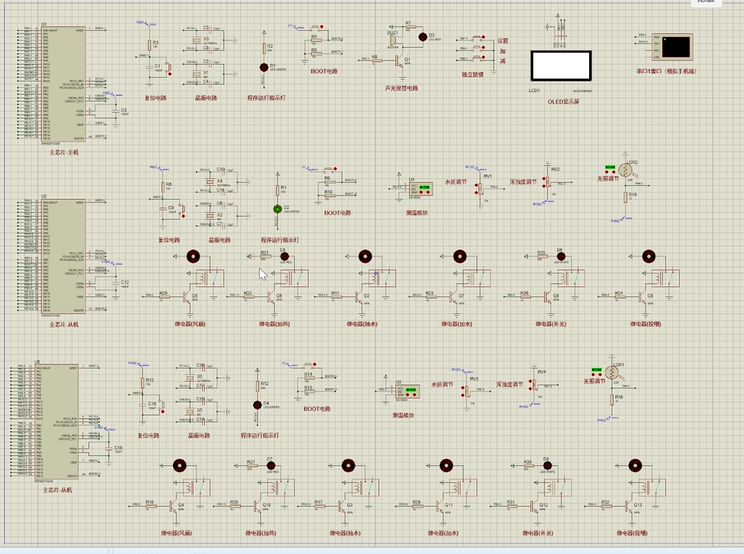Select the LDR2 light-dependent resistor
The image size is (744, 554).
click(x=625, y=169)
